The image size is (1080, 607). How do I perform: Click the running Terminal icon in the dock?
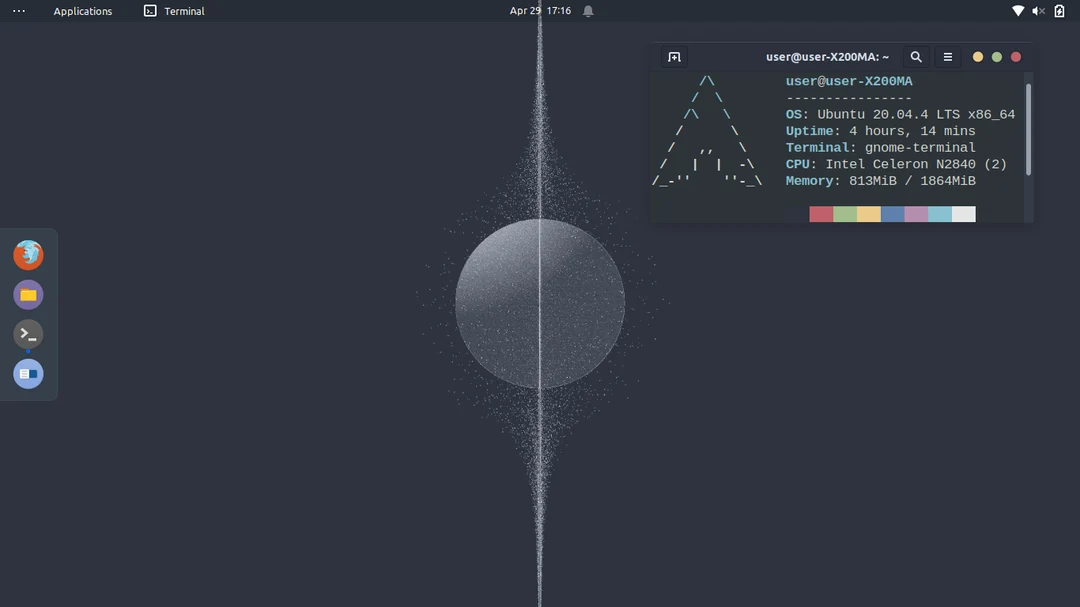[28, 334]
